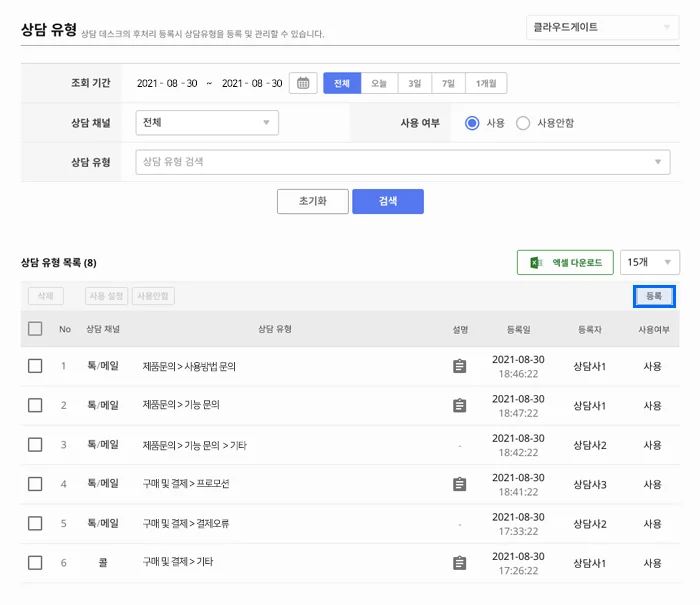Screen dimensions: 700x605
Task: Click the 상담 유형 목록 (8) heading
Action: click(x=58, y=263)
